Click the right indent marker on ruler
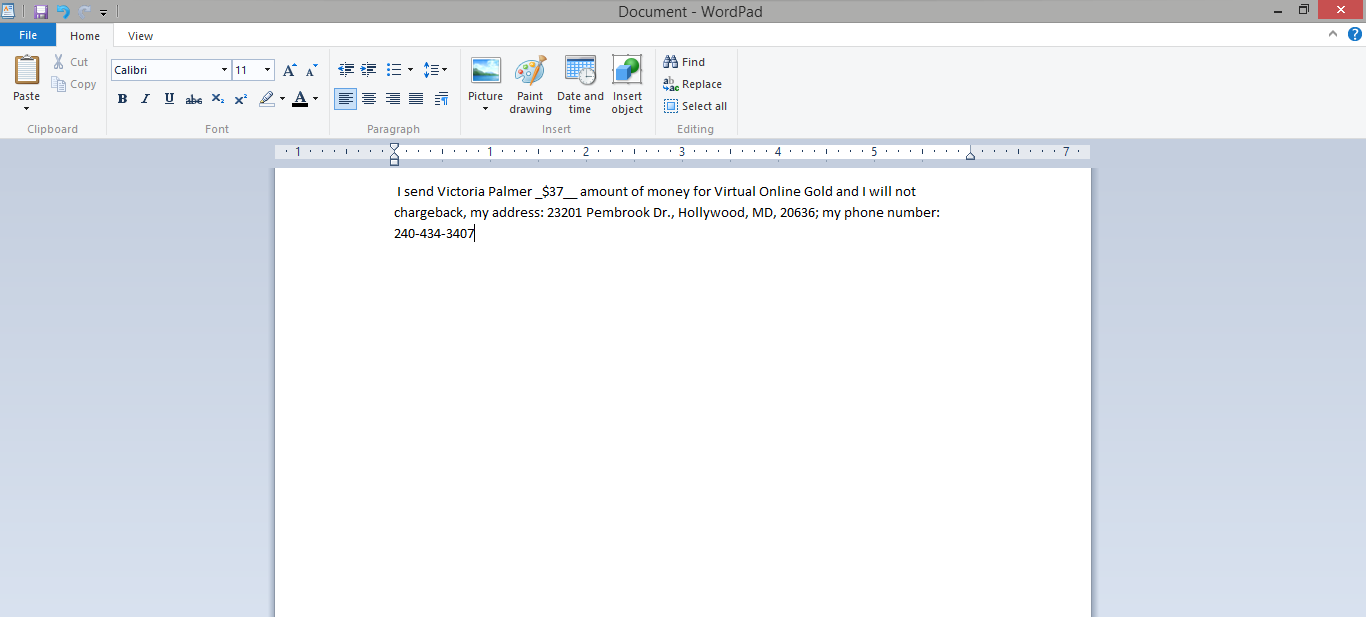The width and height of the screenshot is (1366, 617). 970,155
